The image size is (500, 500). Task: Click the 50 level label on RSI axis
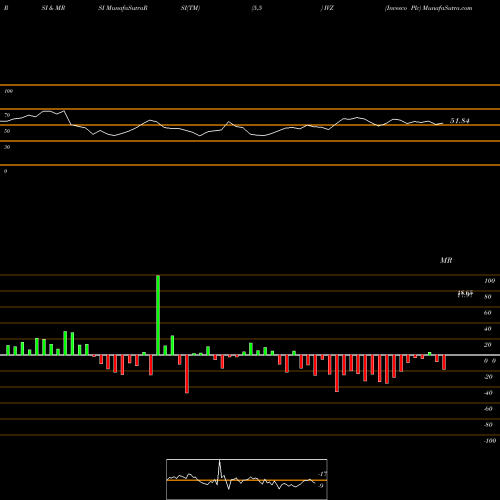7,131
